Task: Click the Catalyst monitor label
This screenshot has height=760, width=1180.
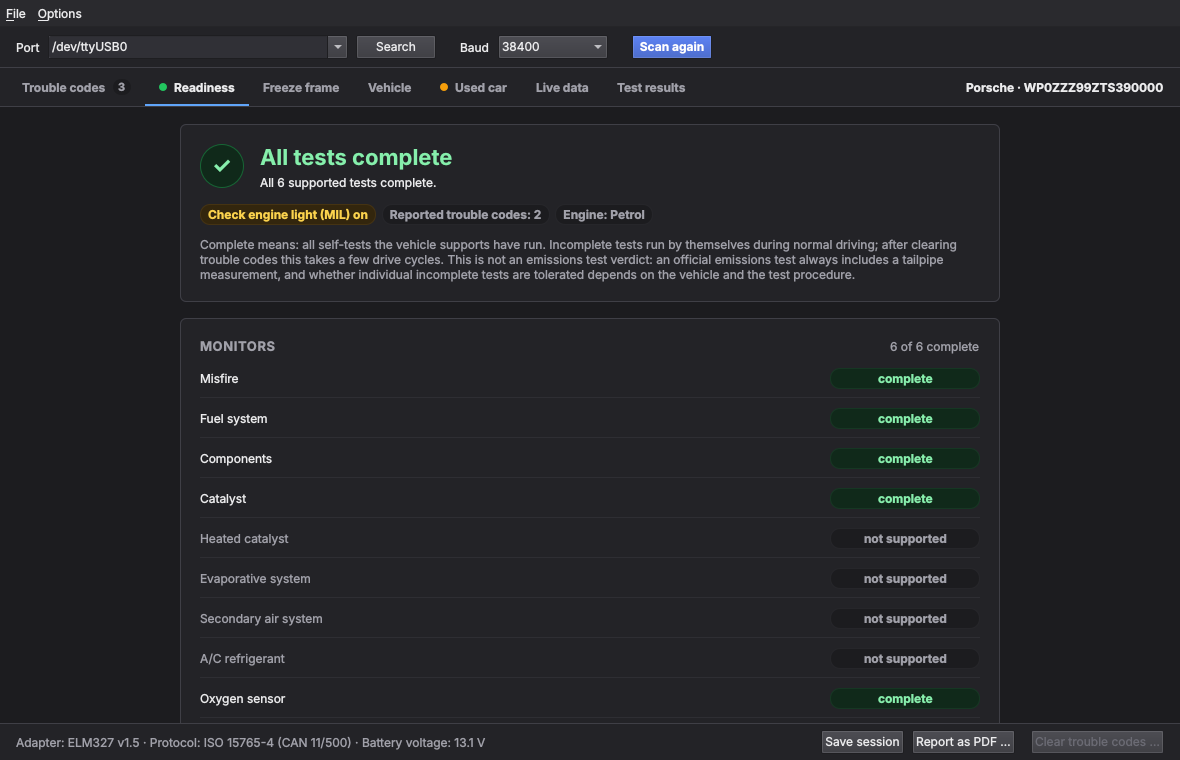Action: coord(223,498)
